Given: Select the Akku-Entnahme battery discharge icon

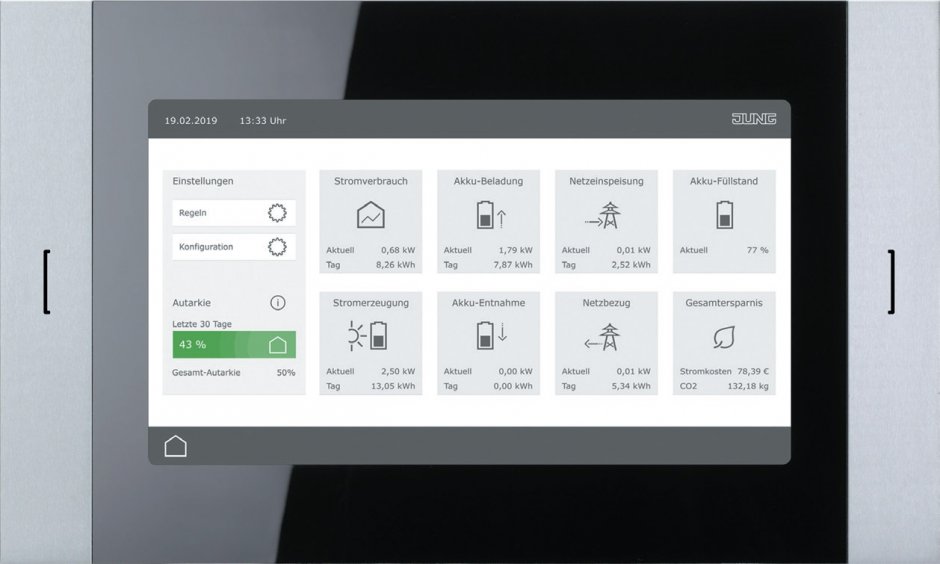Looking at the screenshot, I should click(492, 336).
